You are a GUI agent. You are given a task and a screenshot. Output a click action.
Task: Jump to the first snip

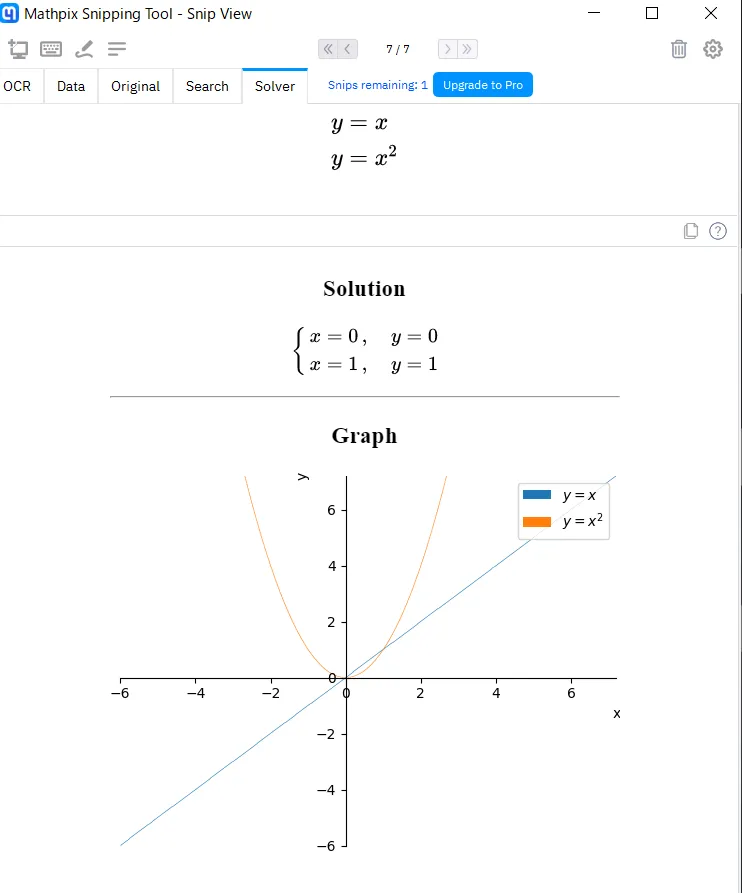click(328, 49)
